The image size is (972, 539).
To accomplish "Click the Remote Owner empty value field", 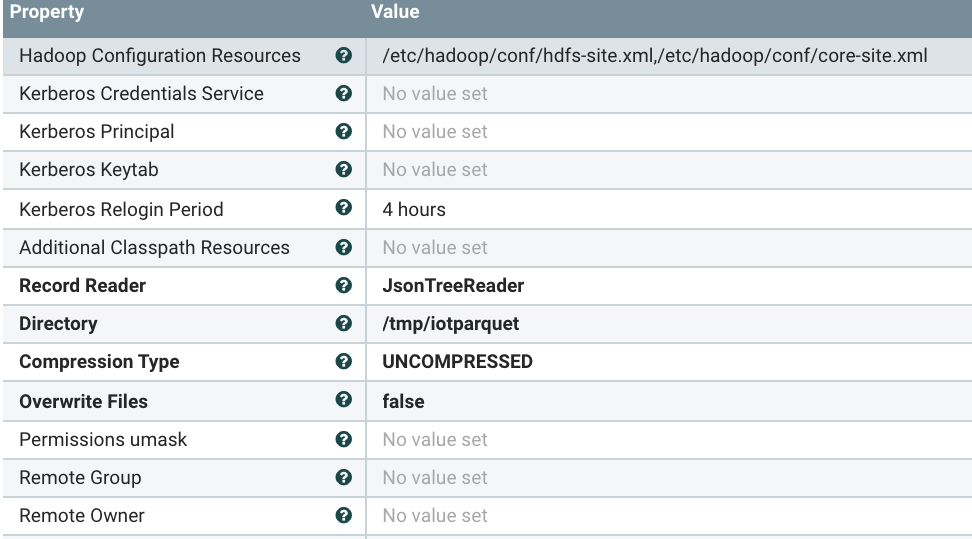I will click(x=435, y=516).
